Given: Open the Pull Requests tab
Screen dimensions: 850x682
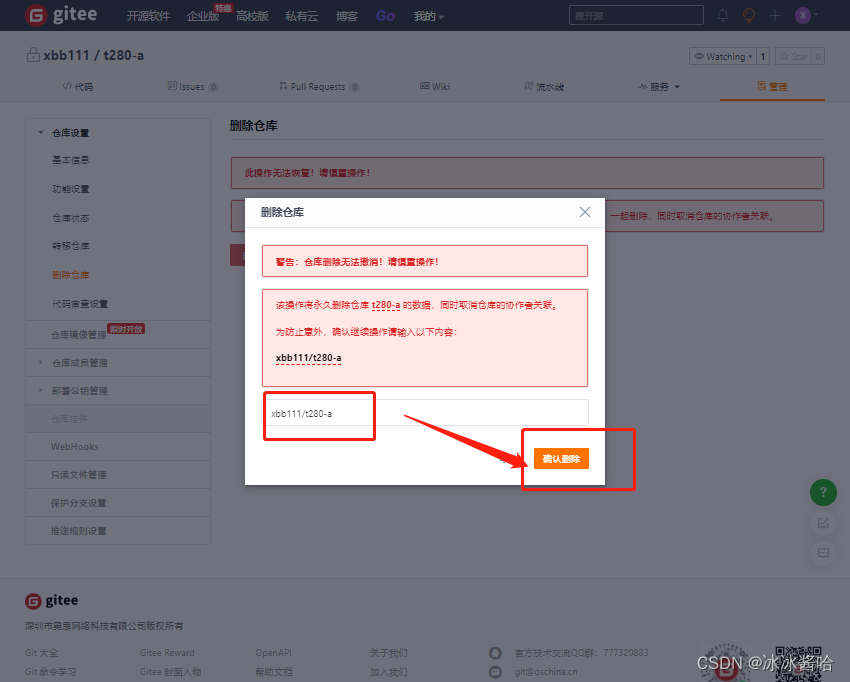Looking at the screenshot, I should [x=319, y=87].
